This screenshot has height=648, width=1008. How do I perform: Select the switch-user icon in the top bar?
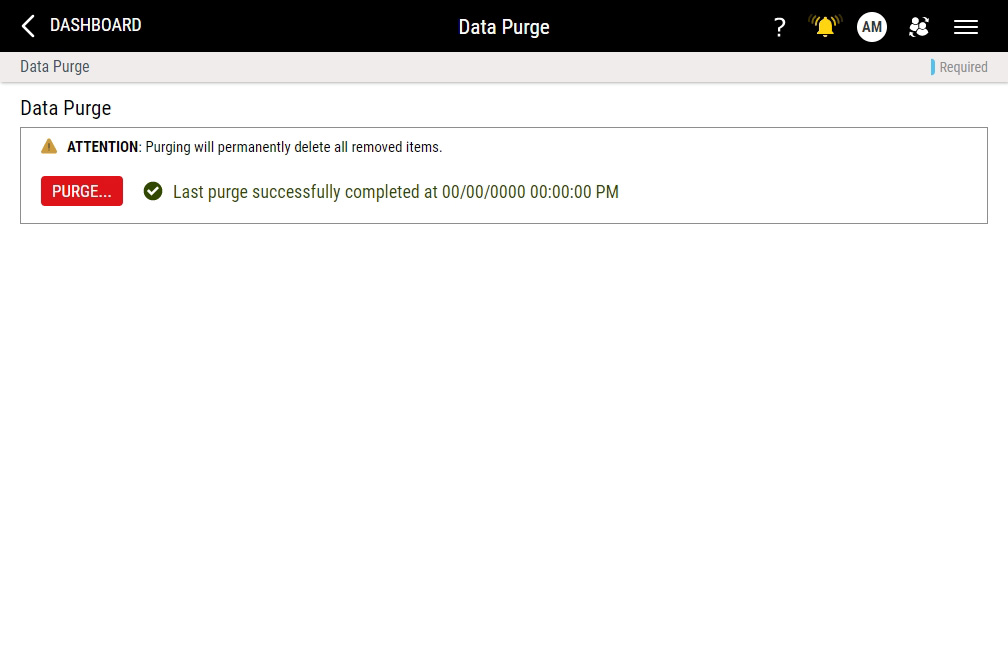point(919,27)
